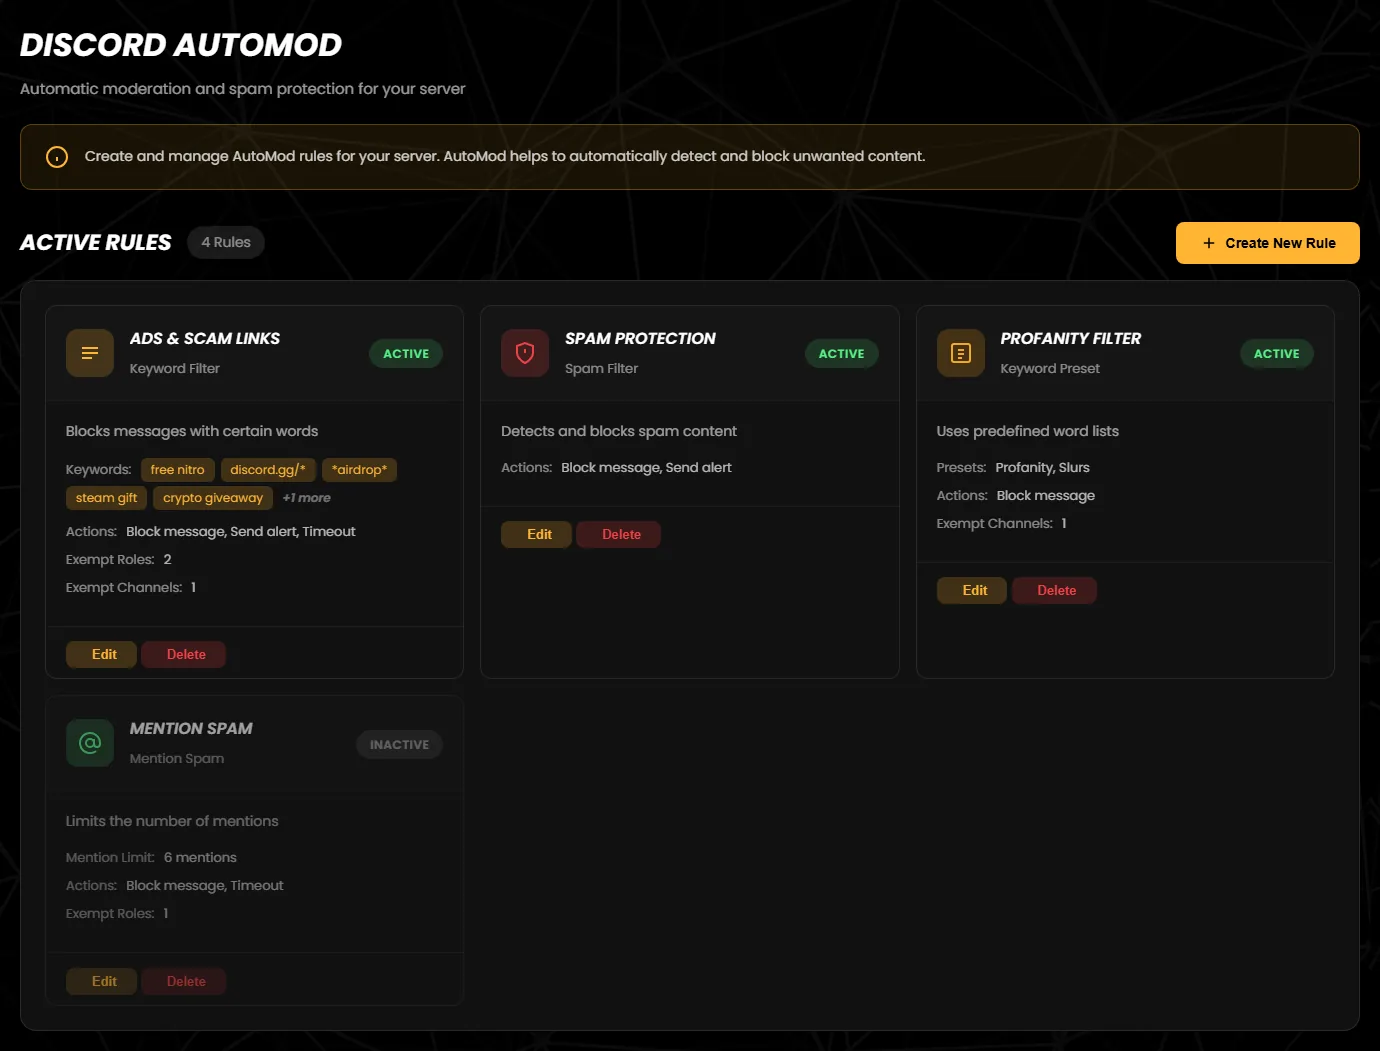Viewport: 1380px width, 1051px height.
Task: Click the Mention Spam at-sign icon
Action: coord(90,743)
